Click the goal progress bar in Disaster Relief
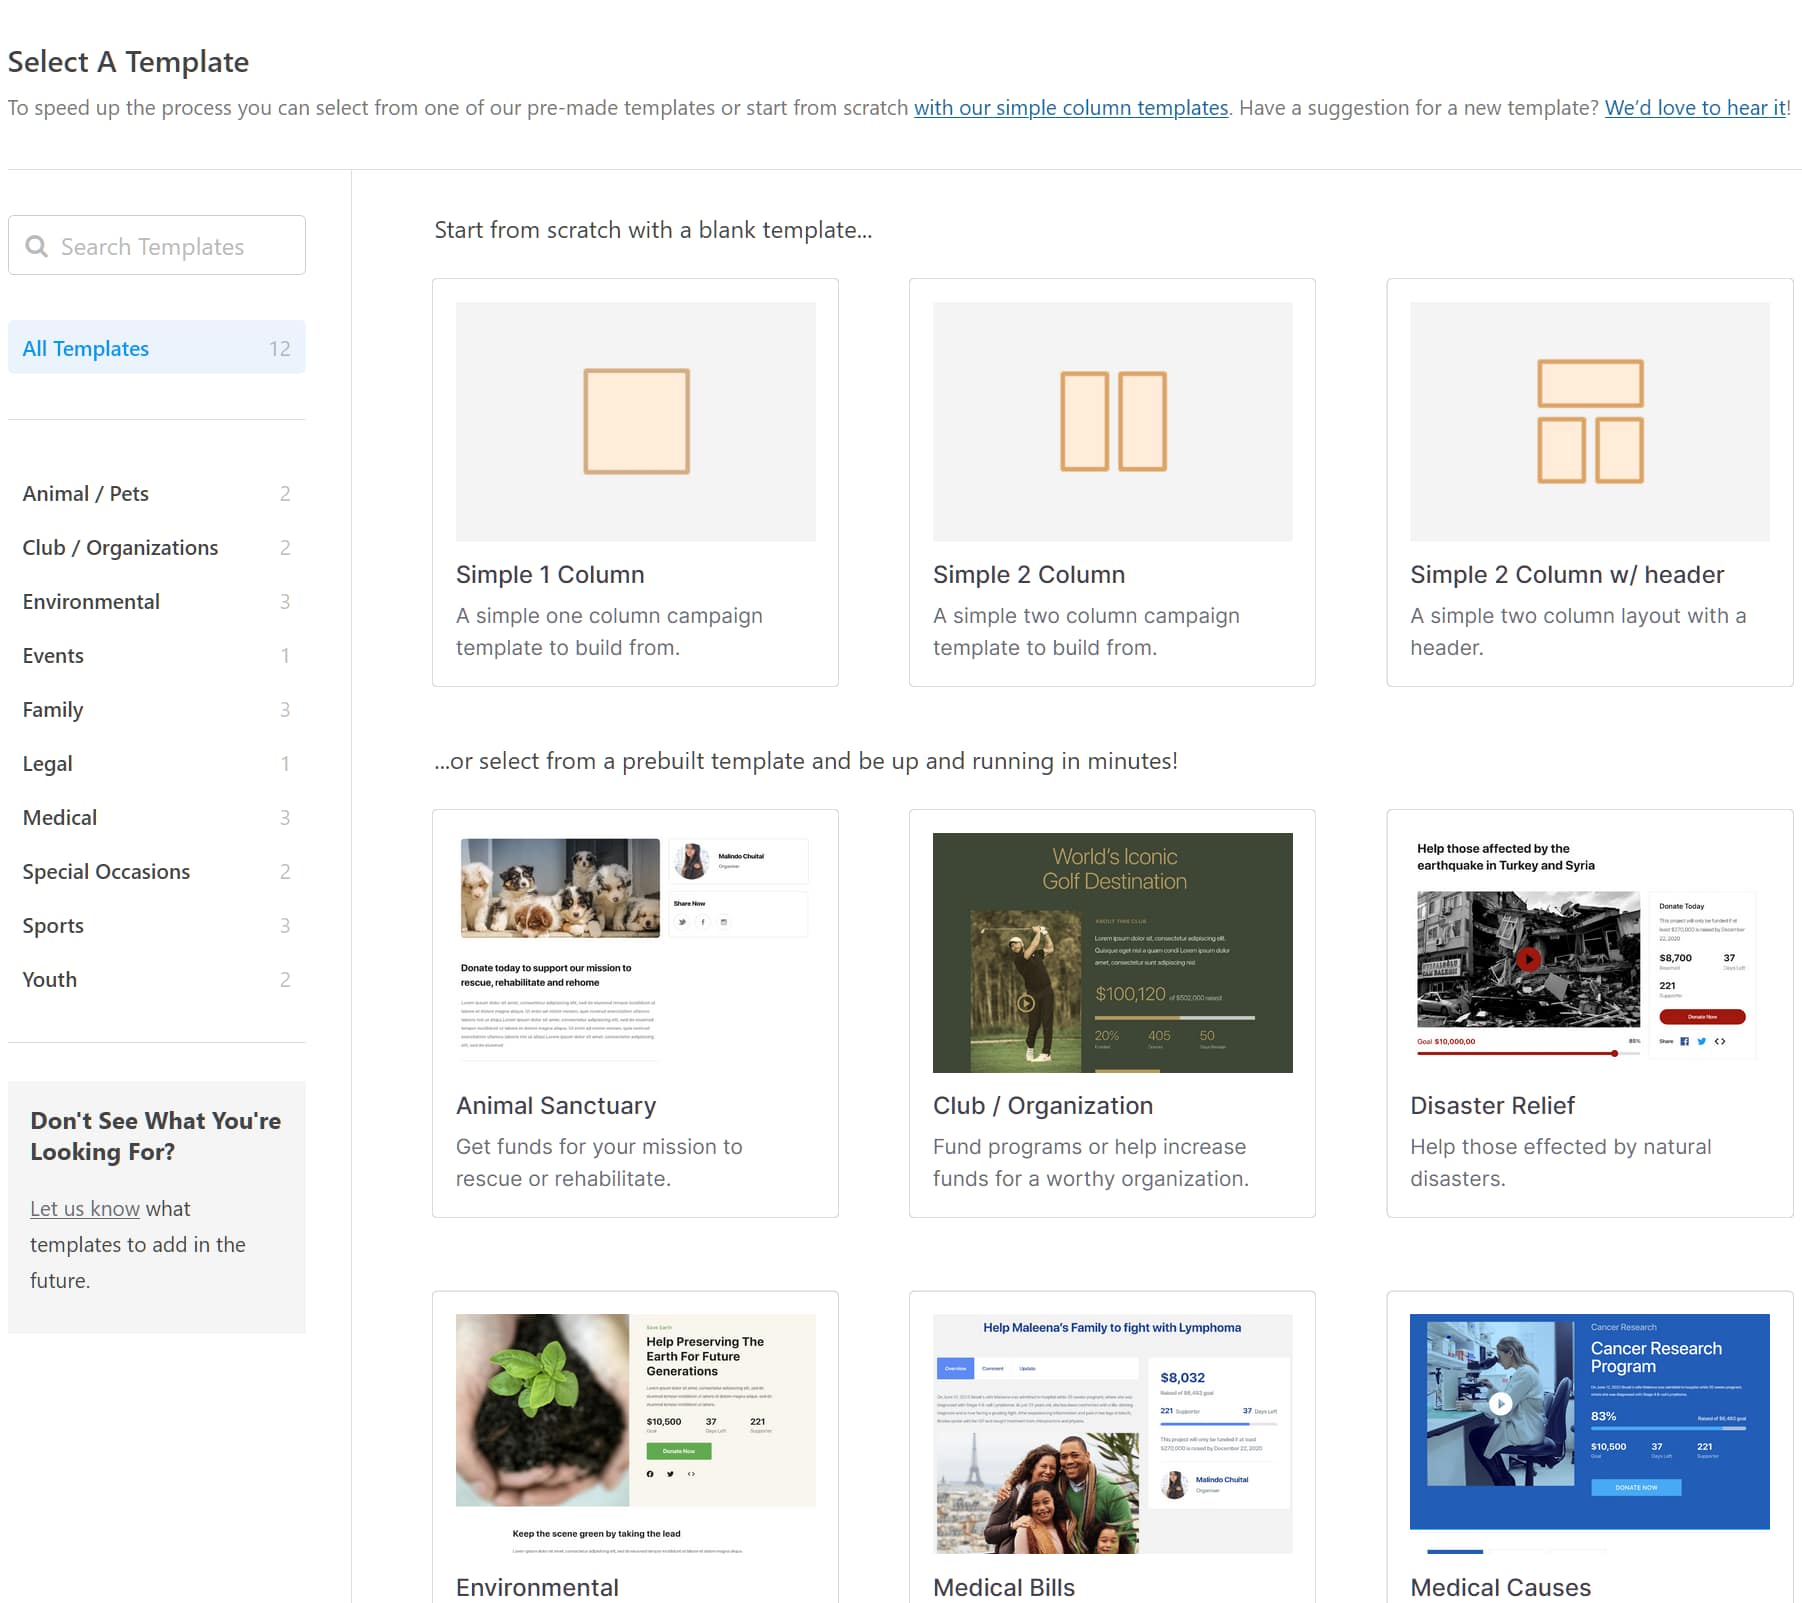The image size is (1802, 1603). click(1520, 1053)
